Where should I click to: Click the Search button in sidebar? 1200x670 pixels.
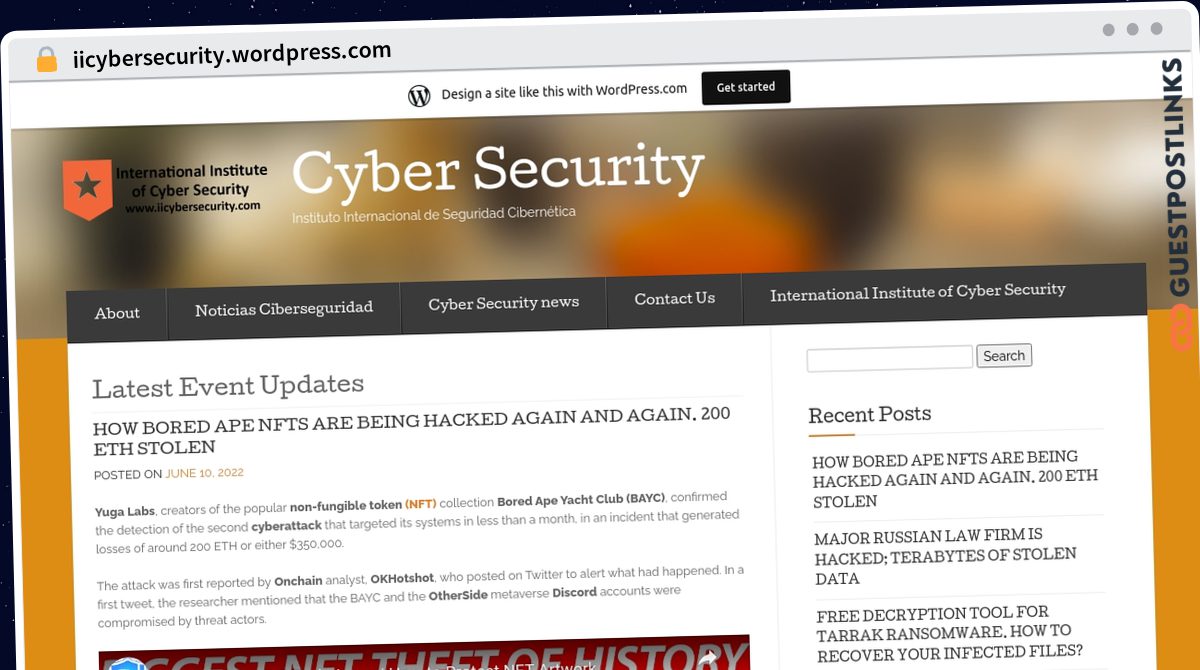click(1004, 356)
